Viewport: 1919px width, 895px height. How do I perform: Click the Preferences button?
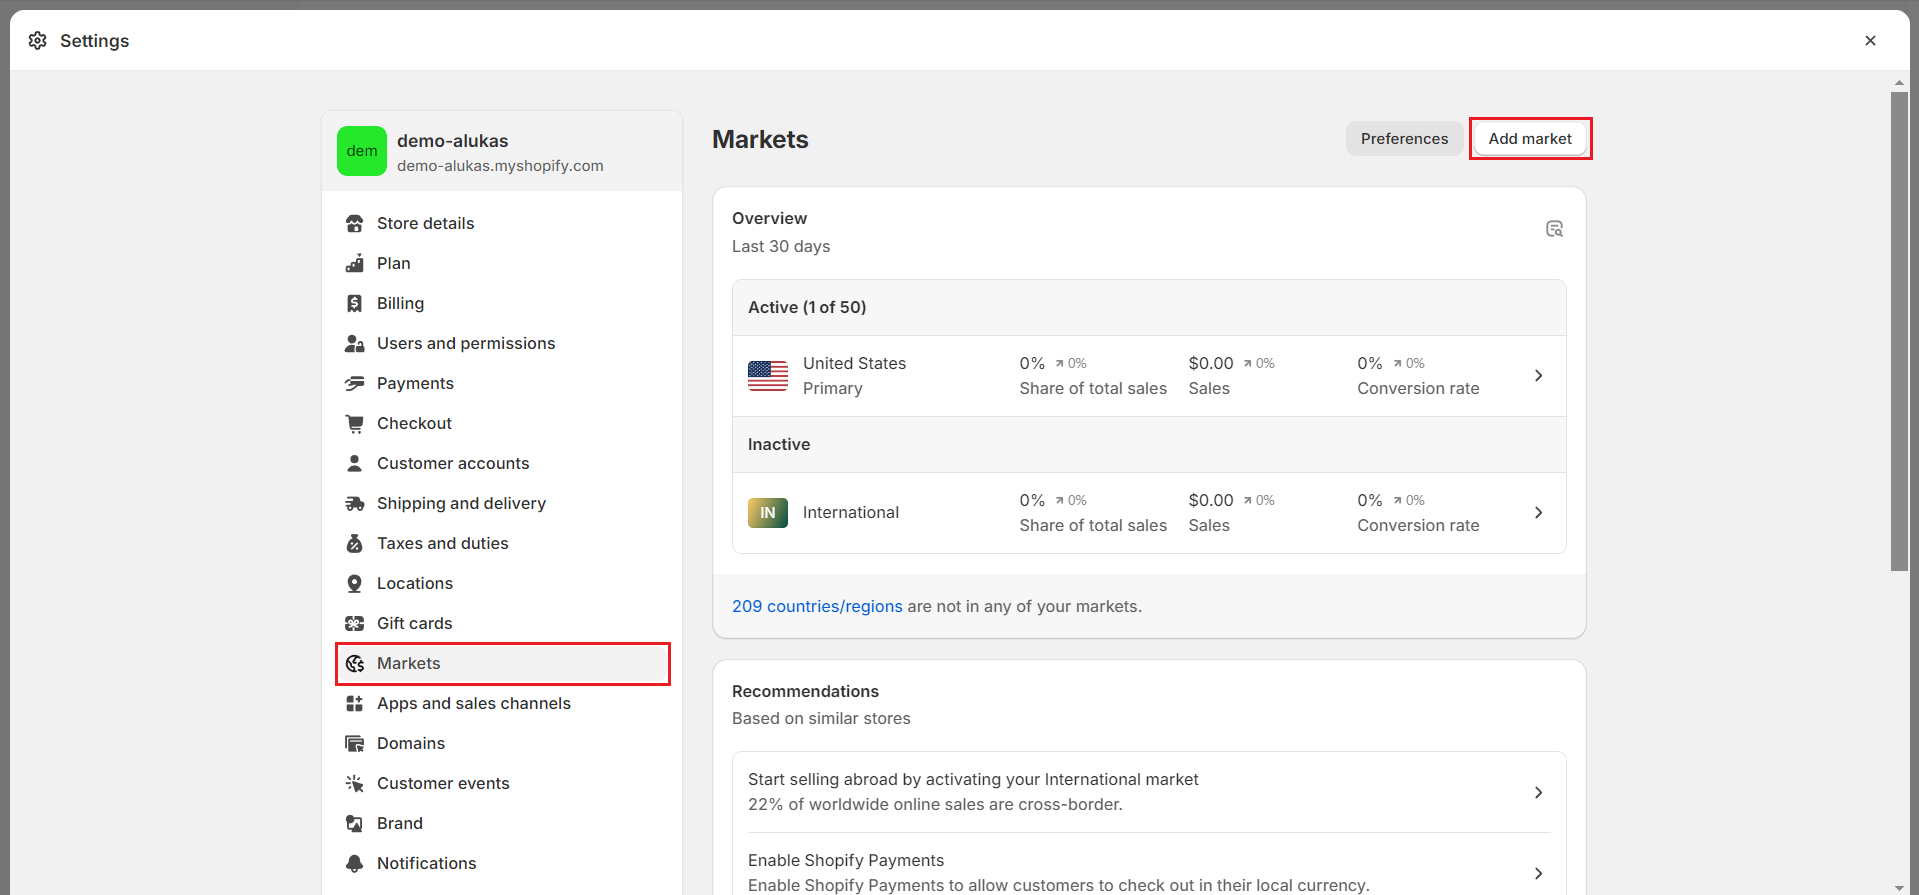tap(1404, 139)
